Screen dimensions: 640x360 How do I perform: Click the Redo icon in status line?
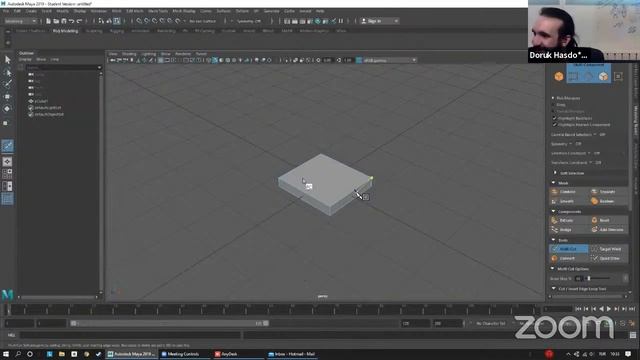point(80,21)
